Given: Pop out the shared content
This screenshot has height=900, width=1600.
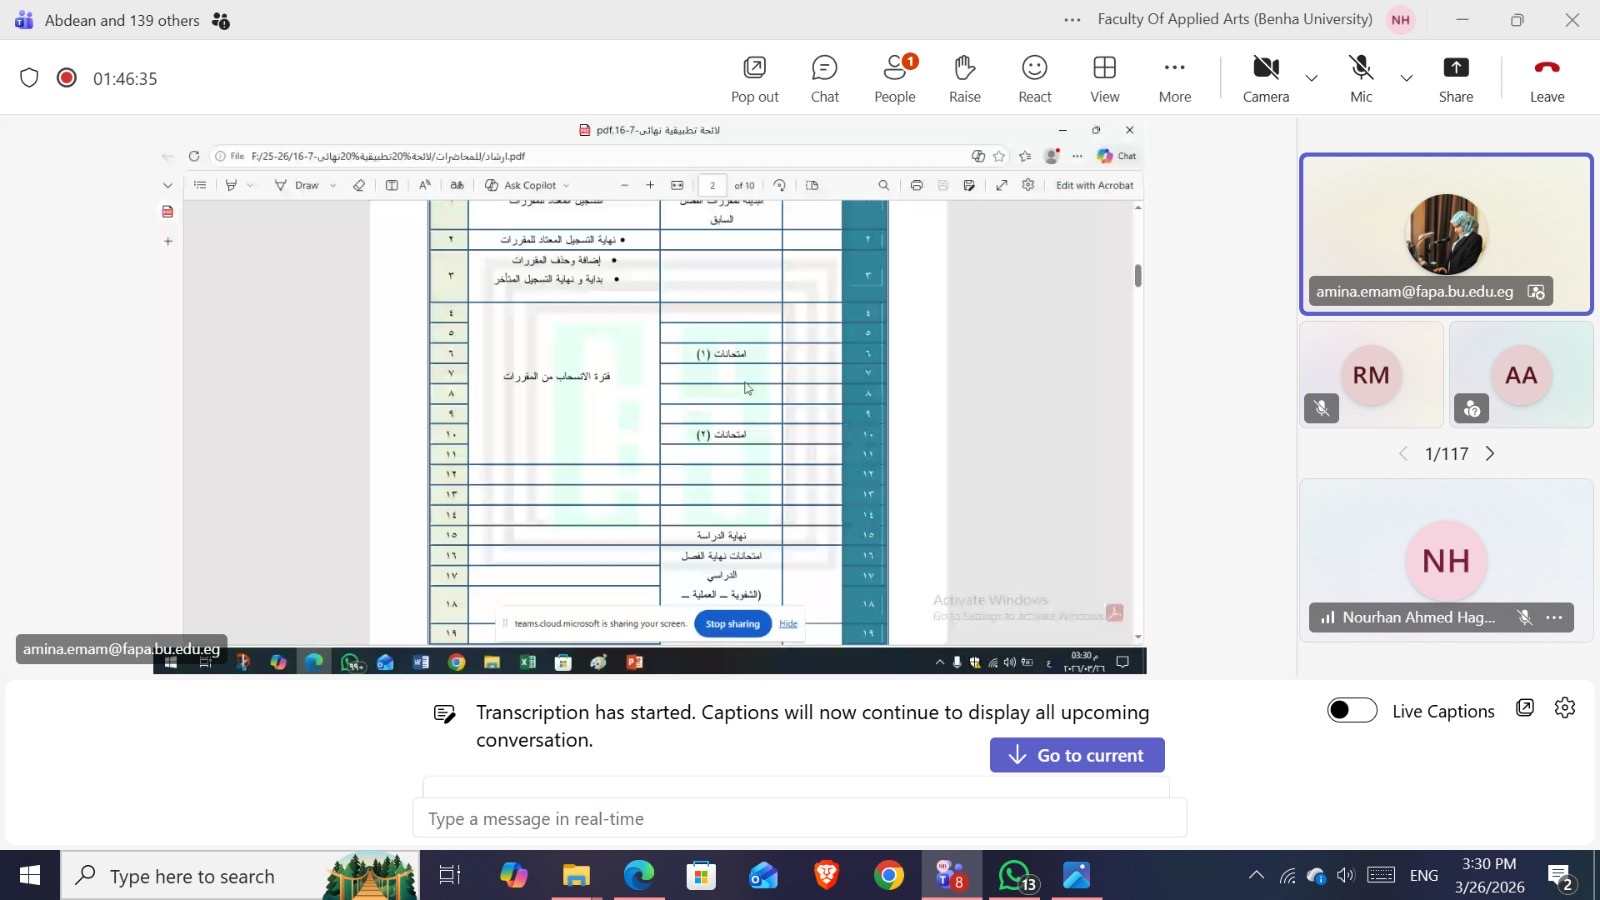Looking at the screenshot, I should pos(754,79).
